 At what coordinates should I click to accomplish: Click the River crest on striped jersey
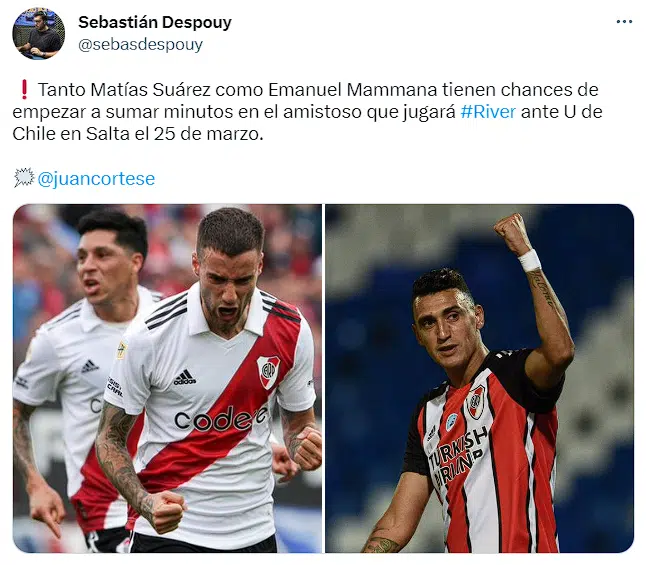pyautogui.click(x=475, y=402)
